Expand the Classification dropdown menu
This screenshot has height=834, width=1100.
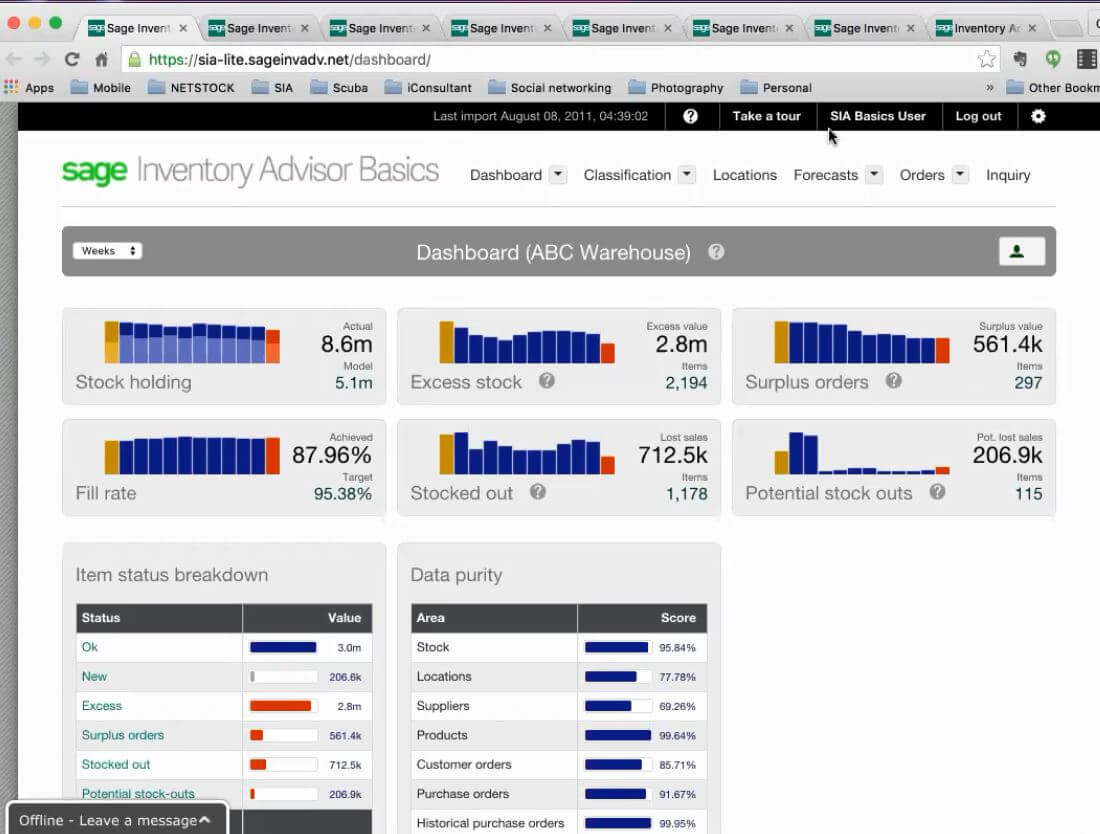686,174
